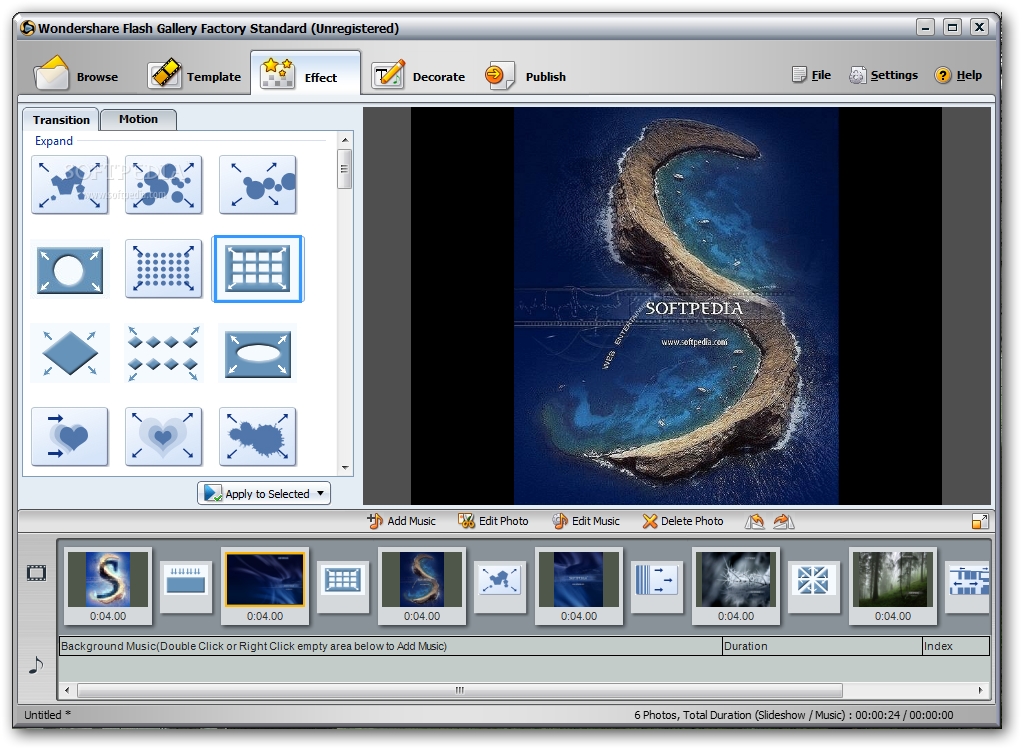Click Delete Photo in the toolbar
This screenshot has width=1022, height=749.
pyautogui.click(x=683, y=521)
